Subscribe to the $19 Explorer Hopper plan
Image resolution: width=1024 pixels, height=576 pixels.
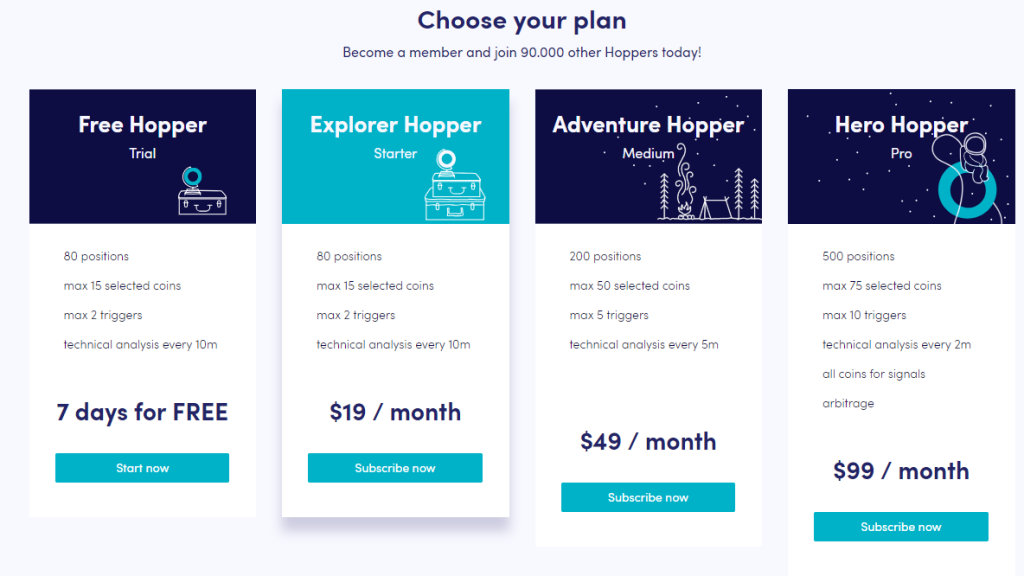click(395, 468)
